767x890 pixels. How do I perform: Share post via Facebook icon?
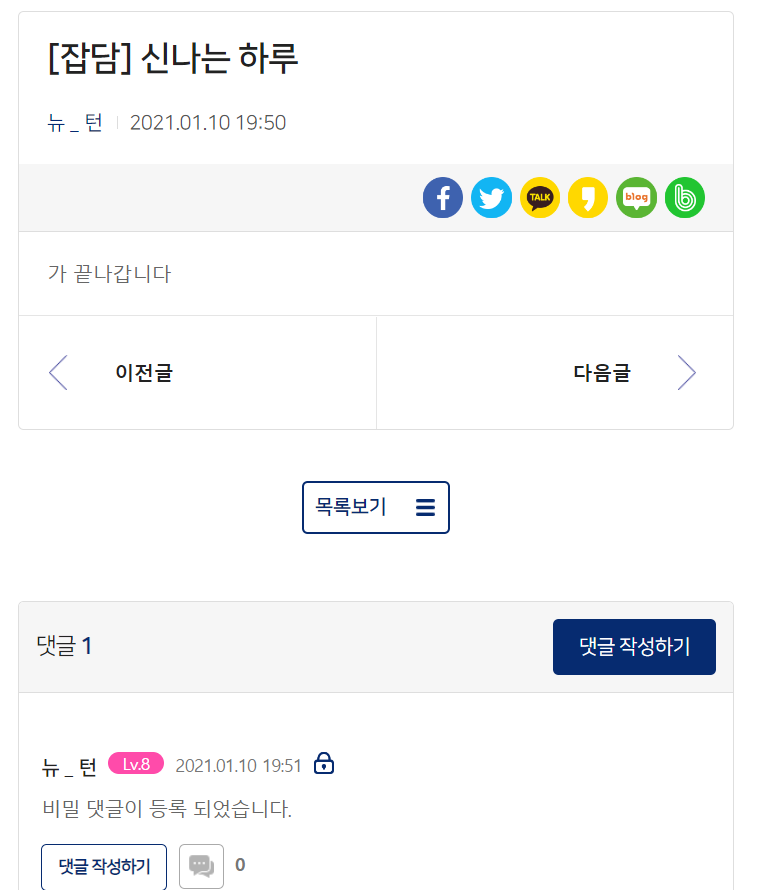point(443,198)
